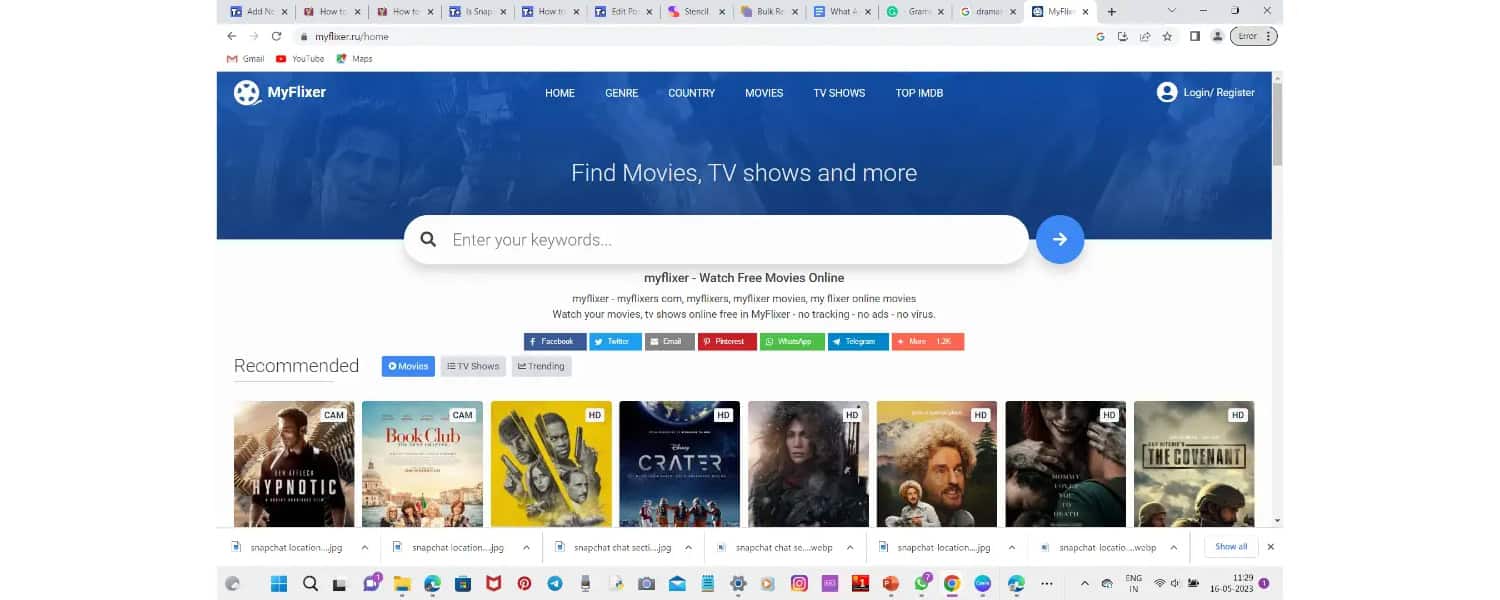The image size is (1500, 600).
Task: Open the GENRE menu
Action: (x=621, y=93)
